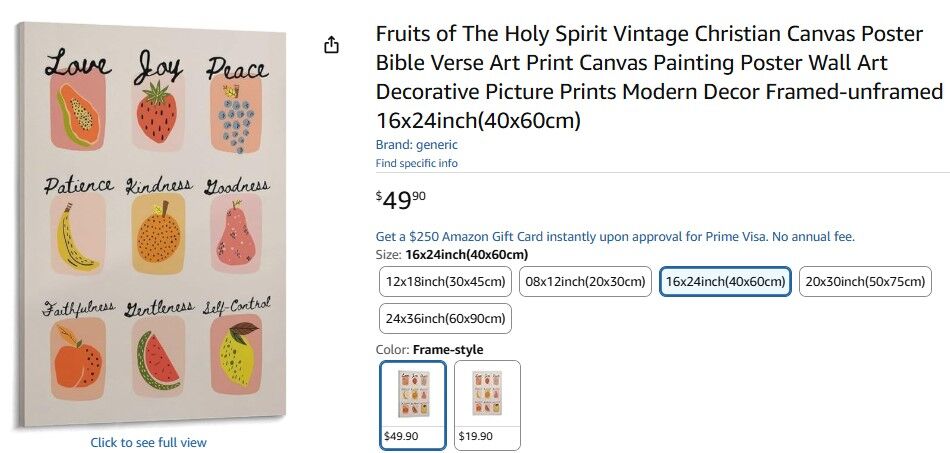
Task: Open the $250 Amazon Gift Card offer link
Action: [x=615, y=237]
